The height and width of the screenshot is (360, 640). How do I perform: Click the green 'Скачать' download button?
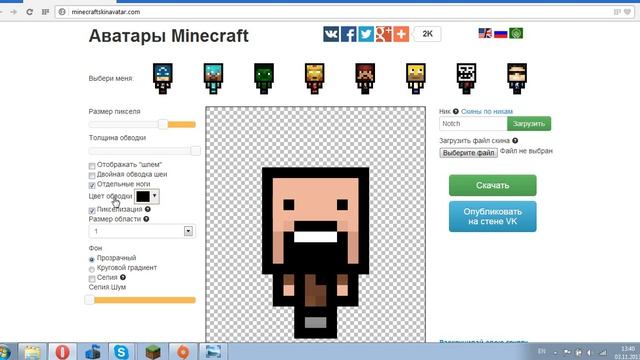click(493, 185)
